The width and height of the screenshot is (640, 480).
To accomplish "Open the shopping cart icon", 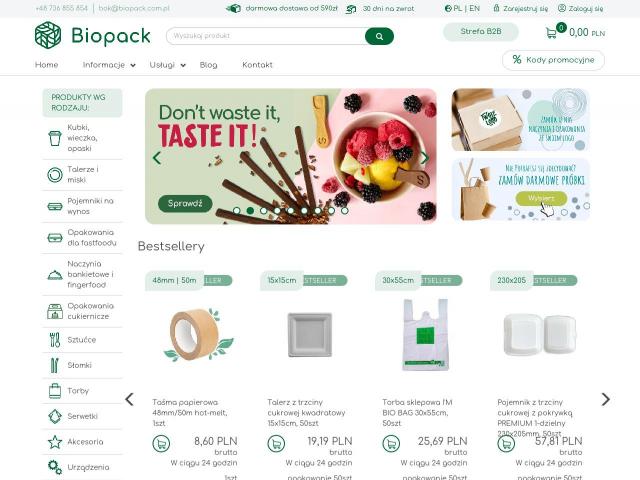I will click(x=551, y=33).
